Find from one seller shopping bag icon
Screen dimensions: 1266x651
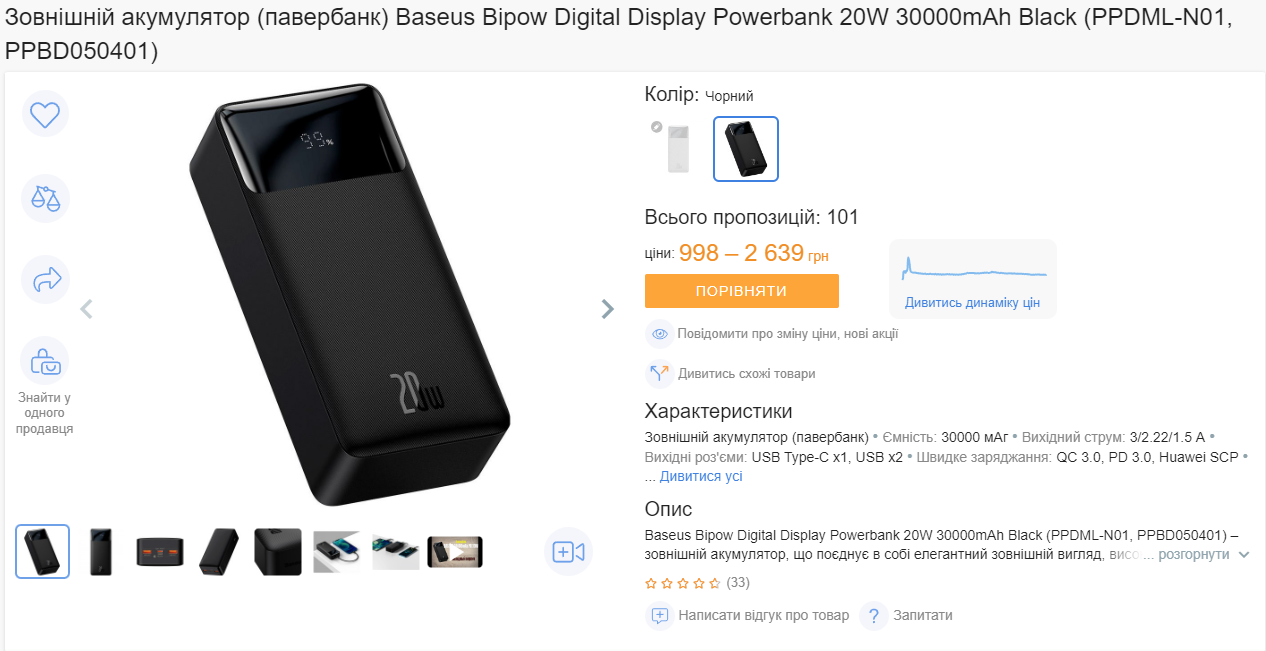pyautogui.click(x=46, y=361)
